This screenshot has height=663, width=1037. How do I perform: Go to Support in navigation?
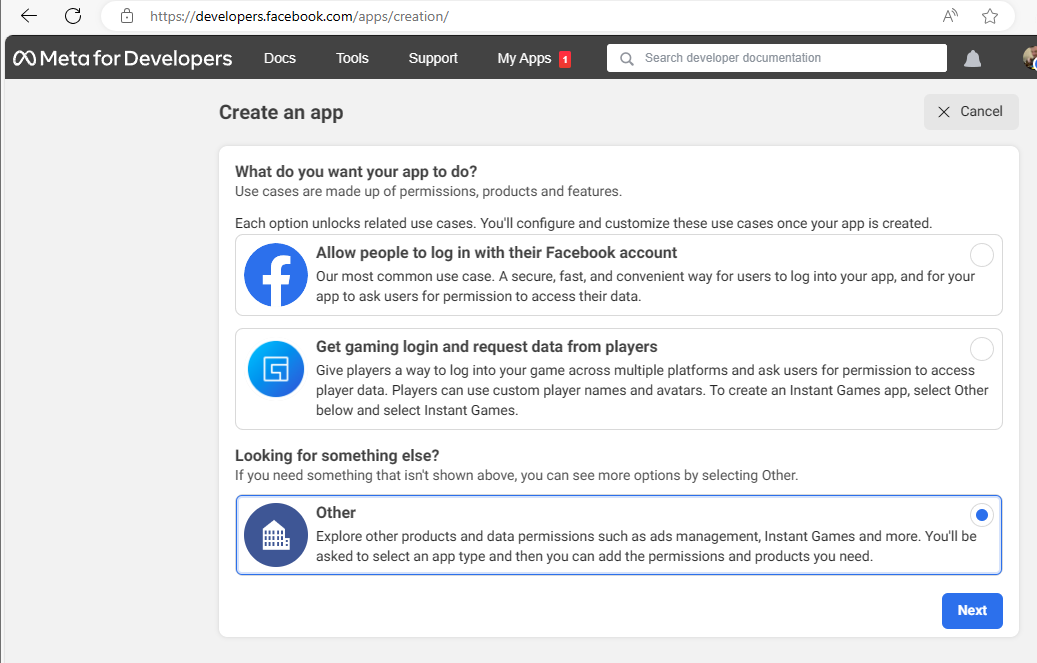[x=433, y=58]
